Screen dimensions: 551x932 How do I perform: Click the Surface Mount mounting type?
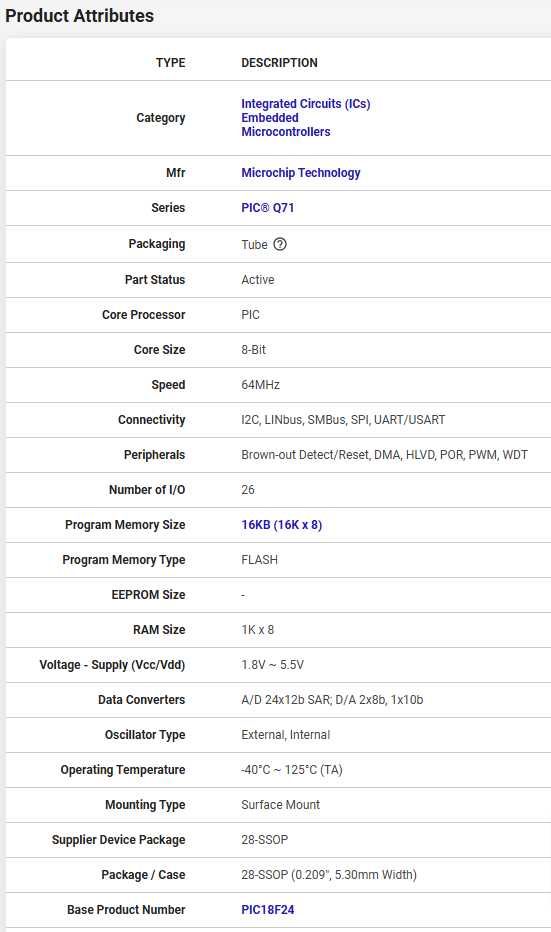[281, 804]
